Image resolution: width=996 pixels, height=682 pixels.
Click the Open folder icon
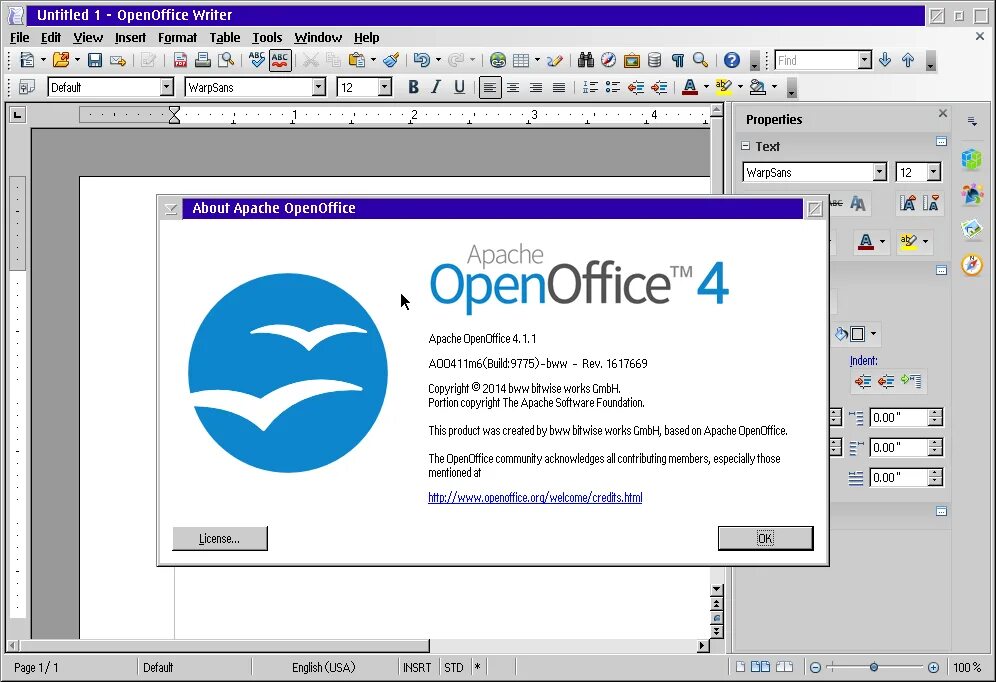coord(61,60)
